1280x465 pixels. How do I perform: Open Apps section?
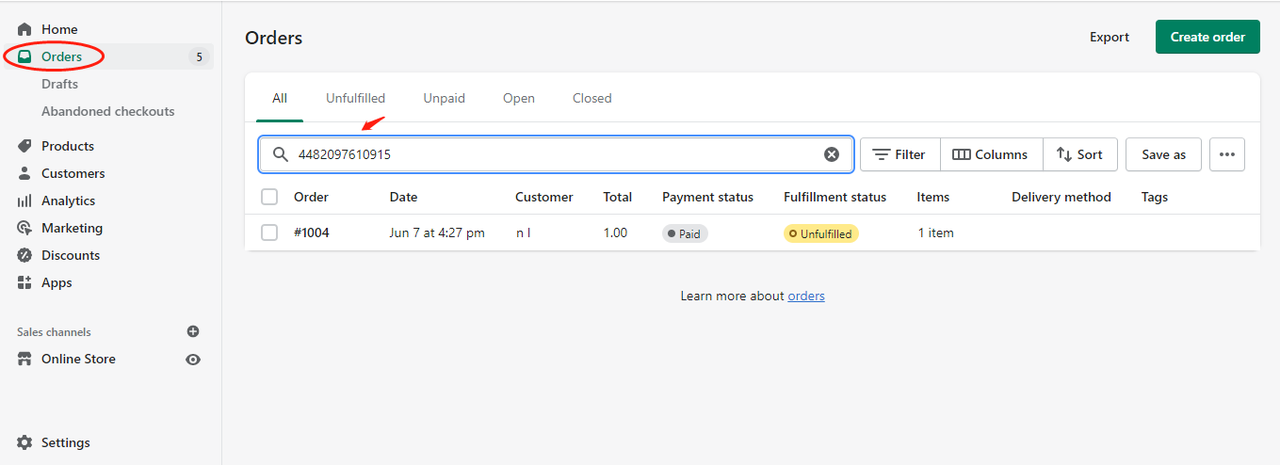(57, 283)
